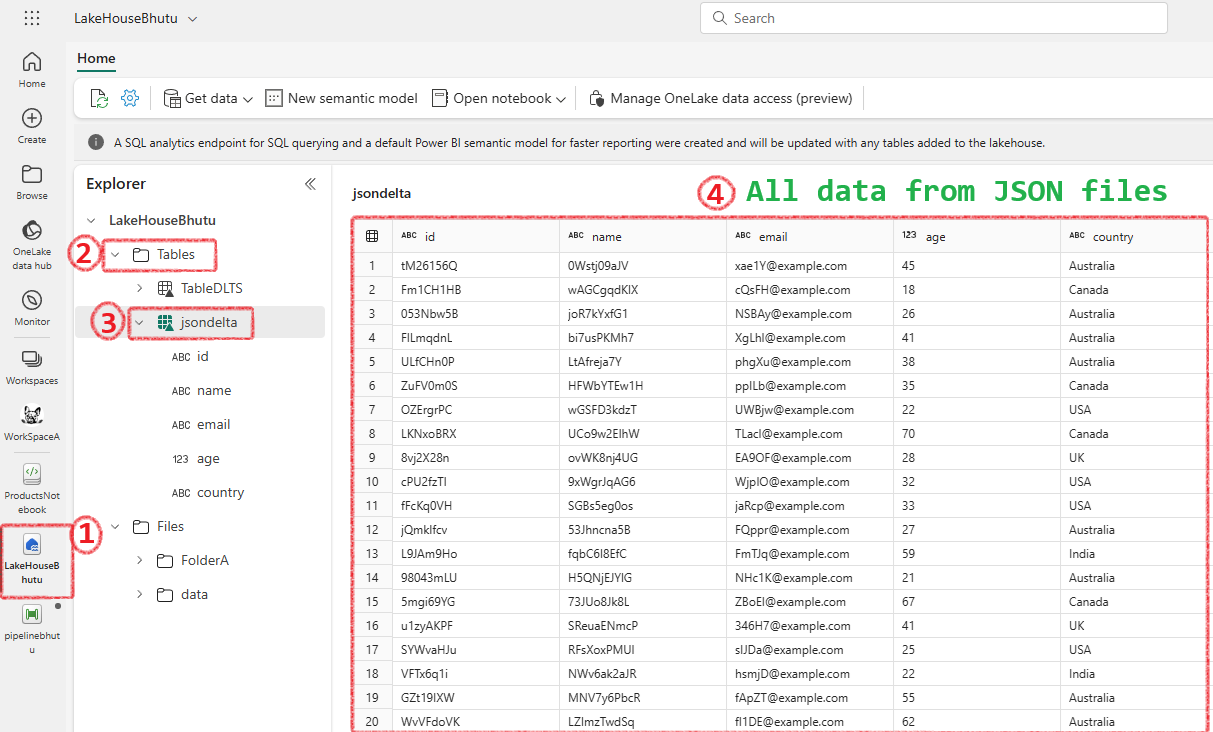Click the TableDLTS table icon

click(166, 288)
